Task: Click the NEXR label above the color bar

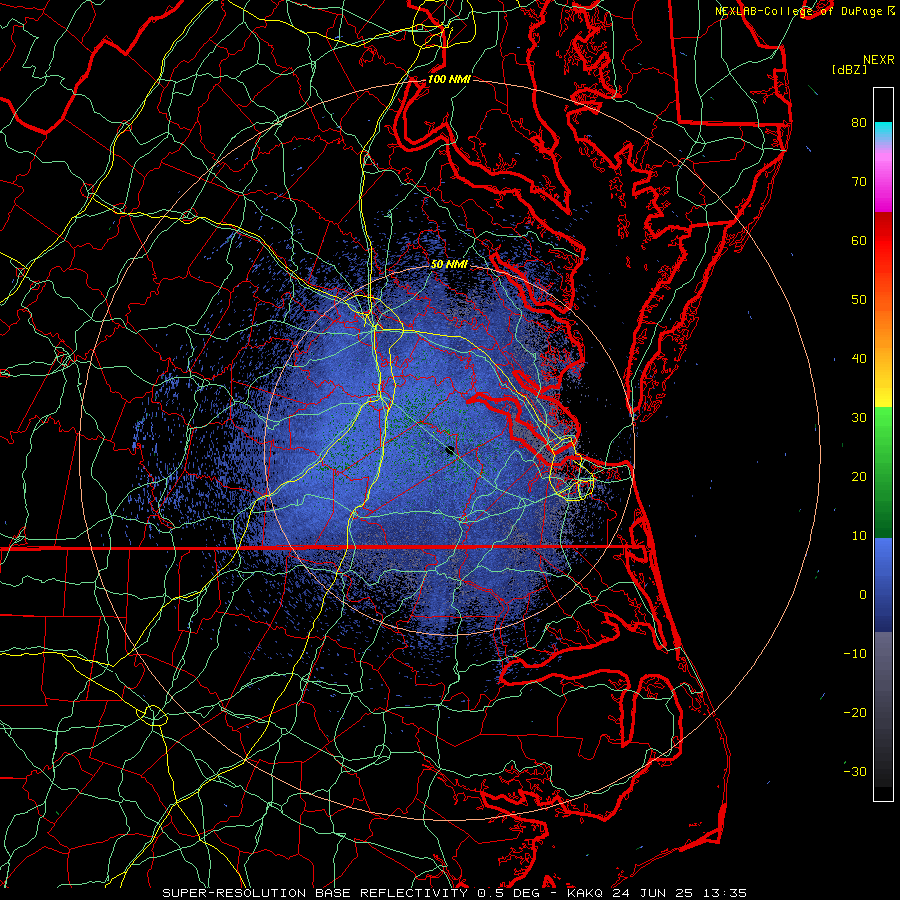Action: (x=878, y=60)
